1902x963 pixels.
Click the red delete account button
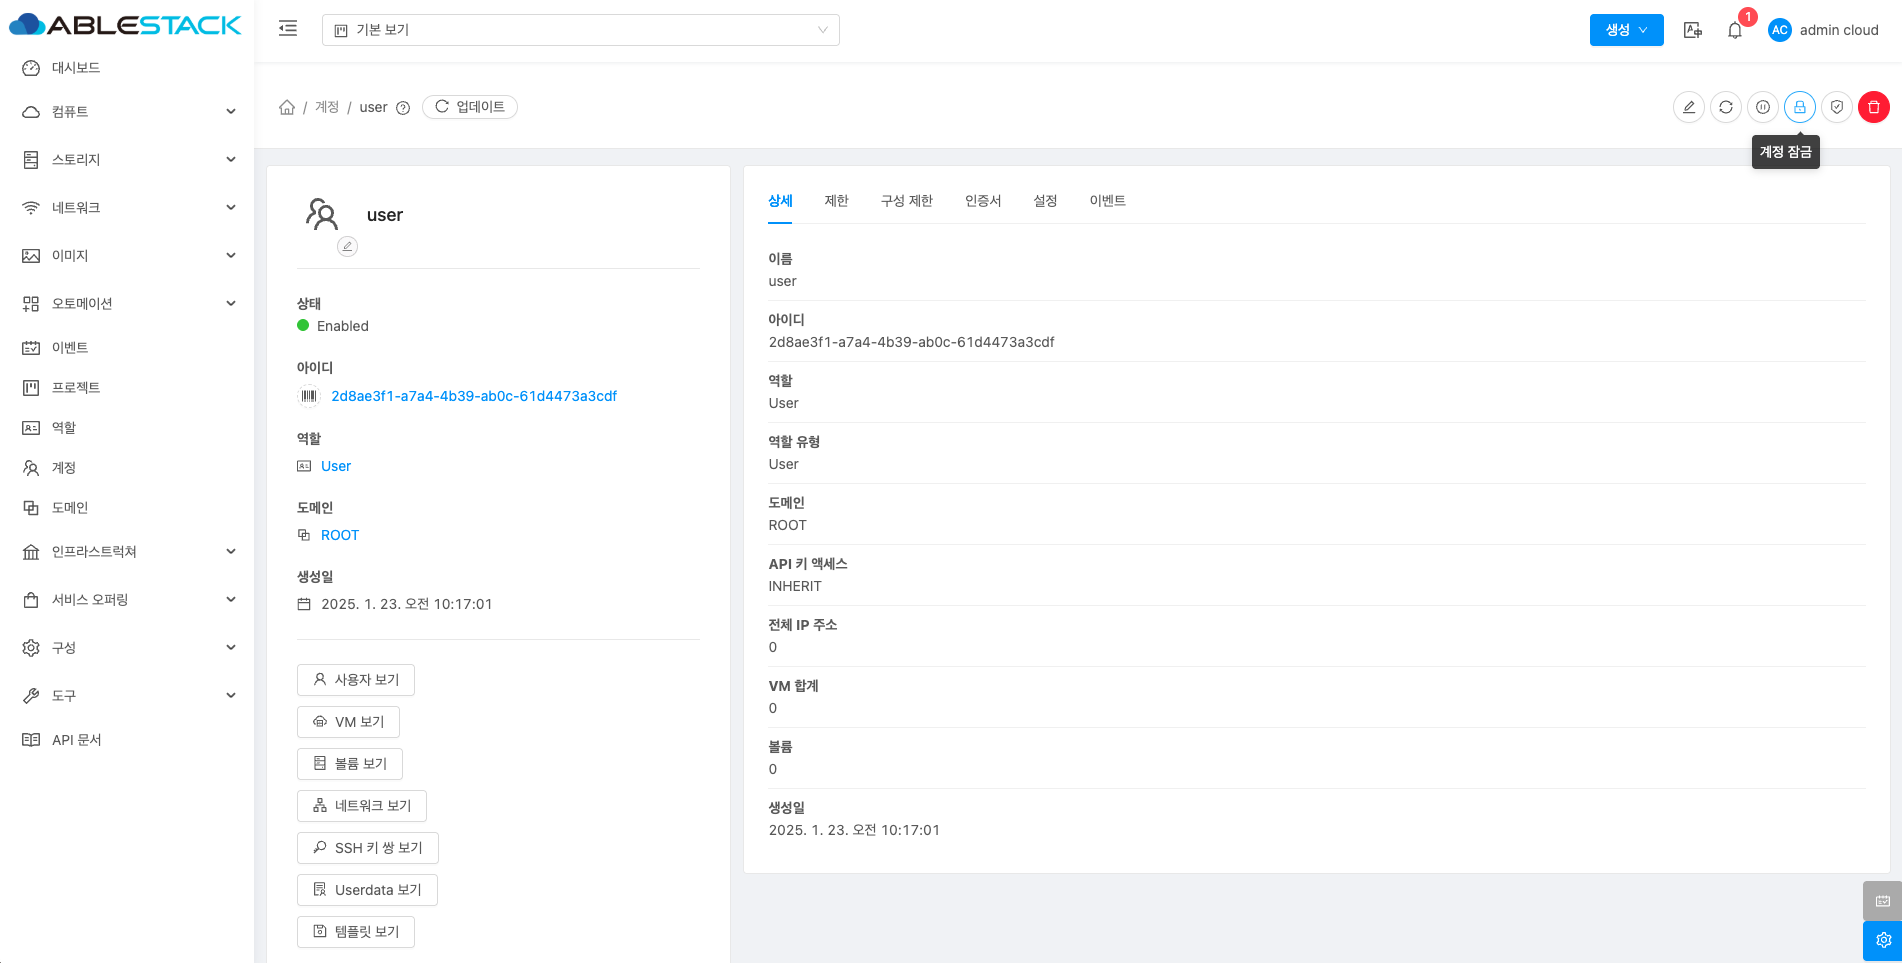pyautogui.click(x=1873, y=107)
